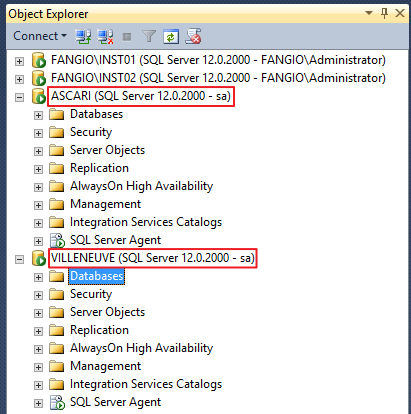Expand Replication under VILLENEUVE

tap(38, 331)
